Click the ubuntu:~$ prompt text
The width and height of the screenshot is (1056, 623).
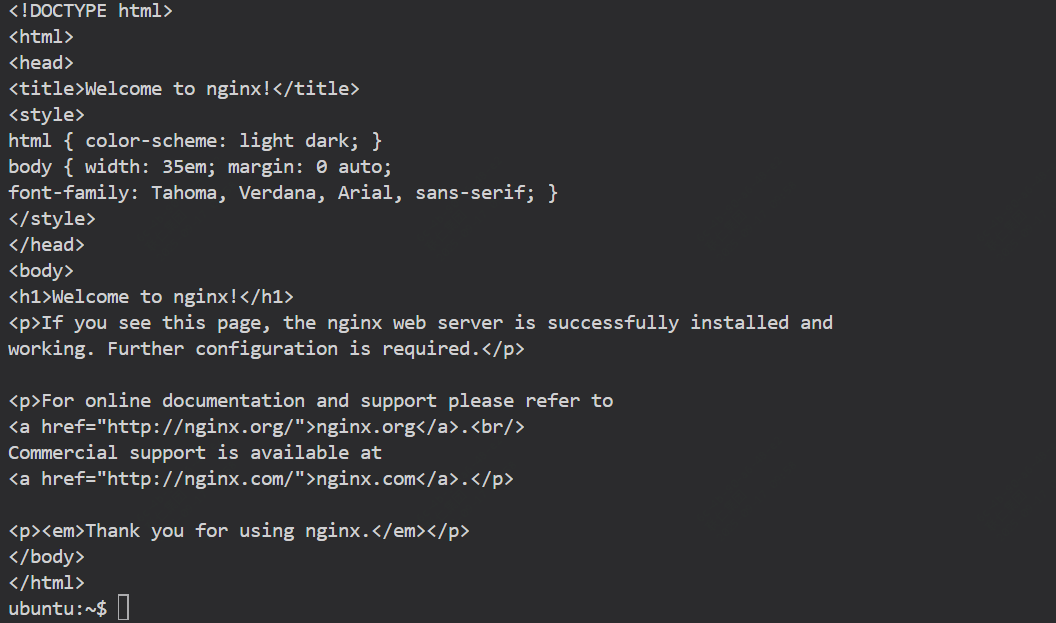point(57,608)
